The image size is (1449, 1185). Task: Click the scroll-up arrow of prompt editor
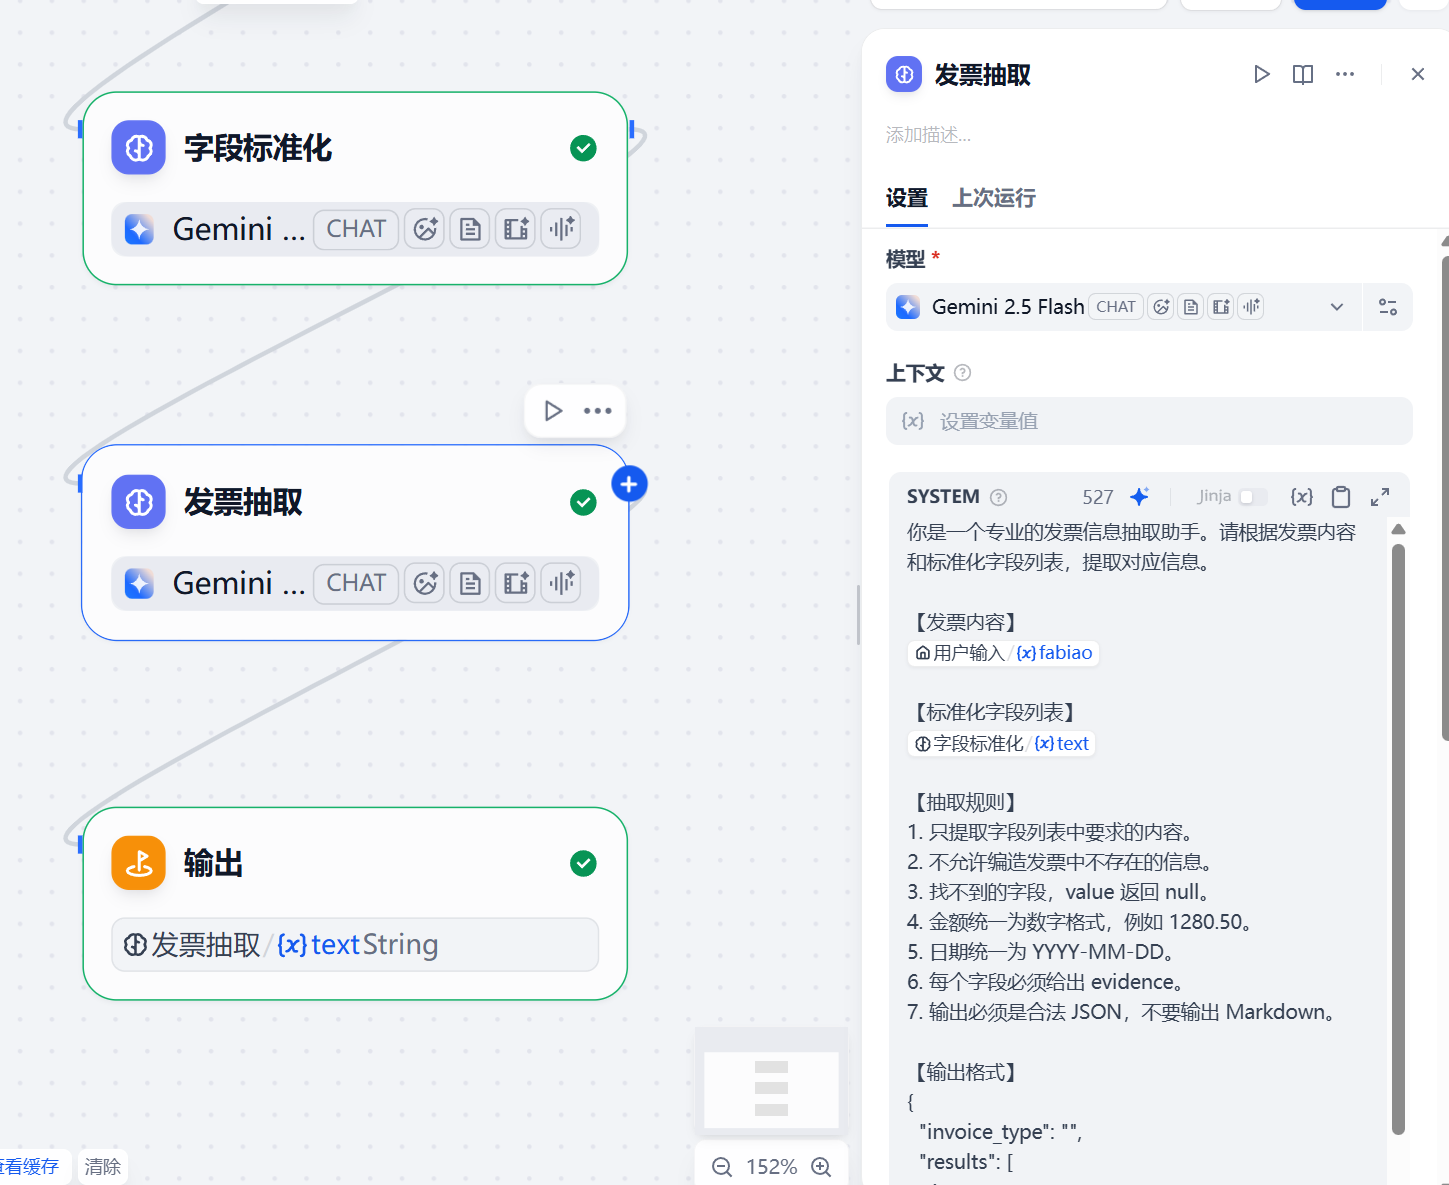[x=1398, y=529]
